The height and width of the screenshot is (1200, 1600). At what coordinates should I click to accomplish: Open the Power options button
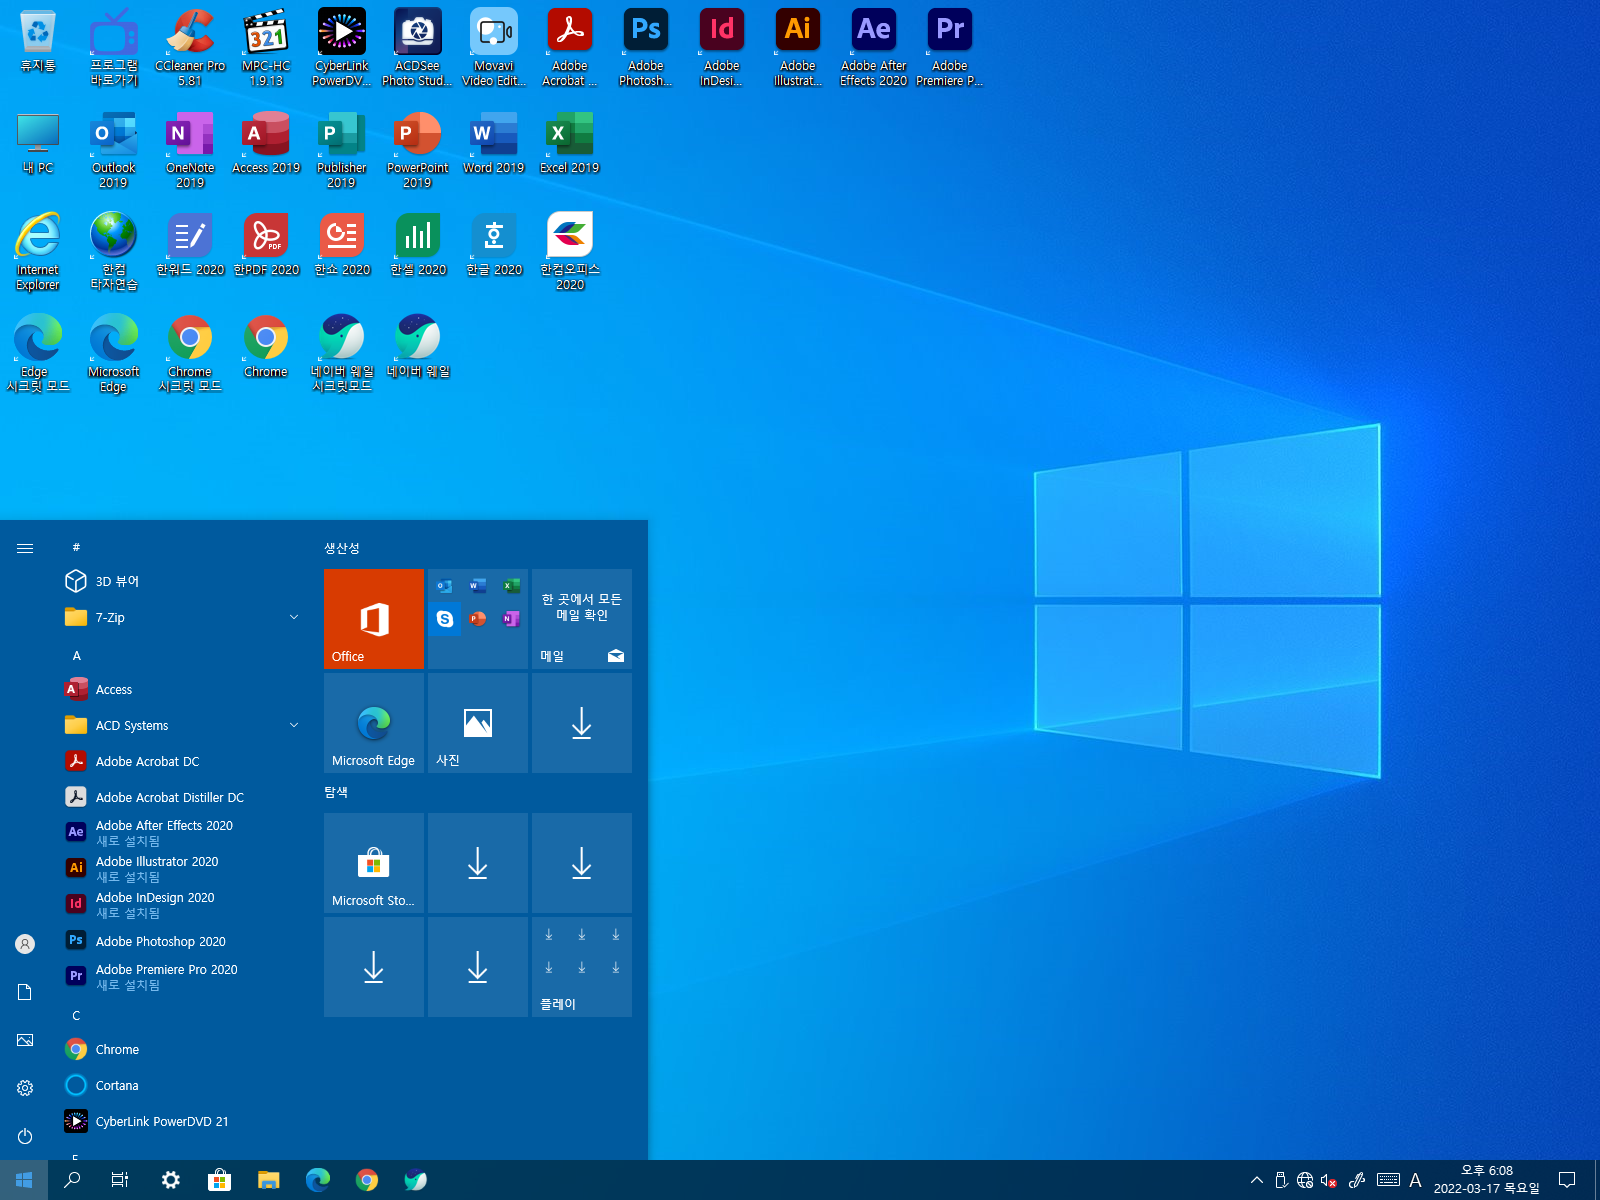(25, 1136)
